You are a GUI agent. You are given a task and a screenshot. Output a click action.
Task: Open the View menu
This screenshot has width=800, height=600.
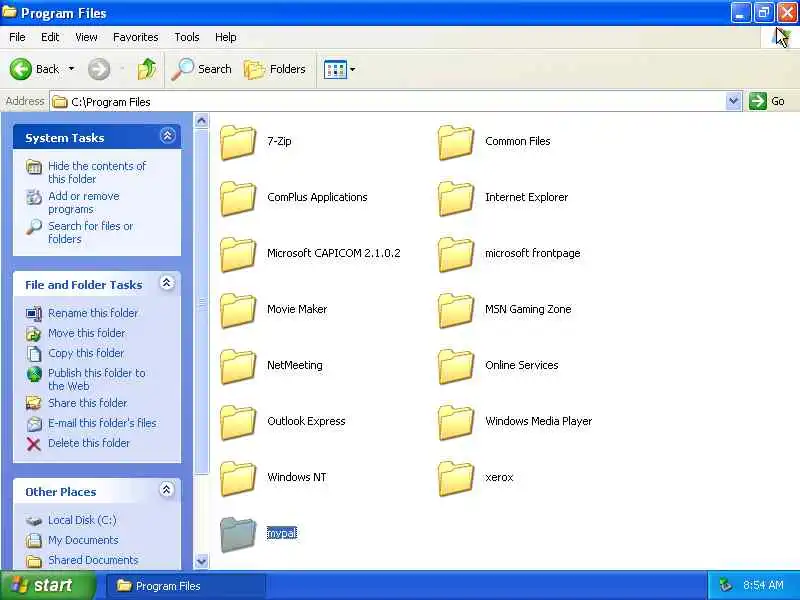[86, 37]
